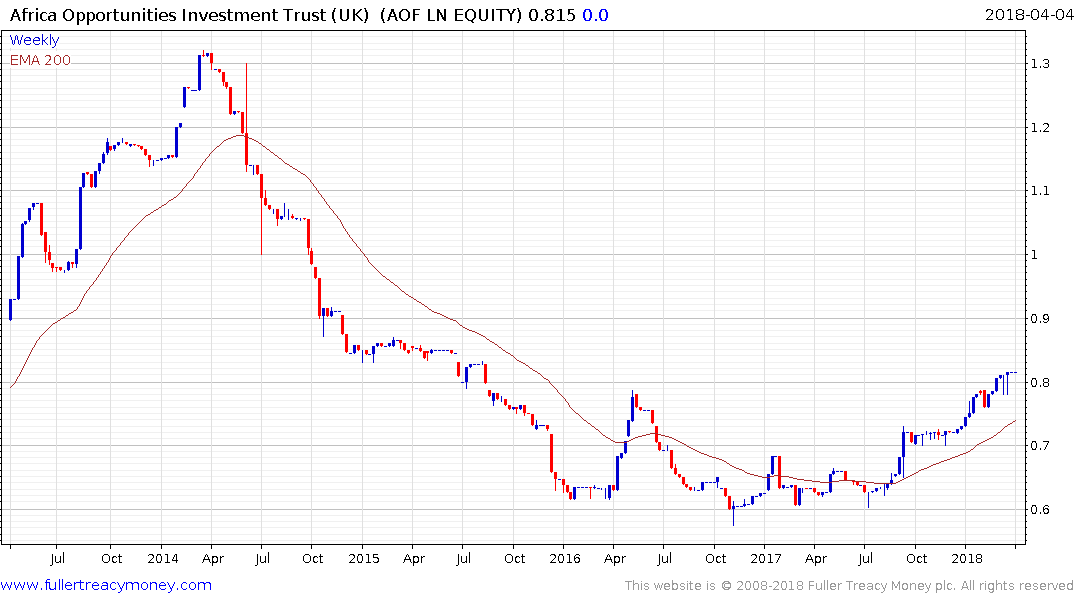Select the 2017 year label on time axis
Viewport: 1075px width, 600px height.
tap(766, 558)
